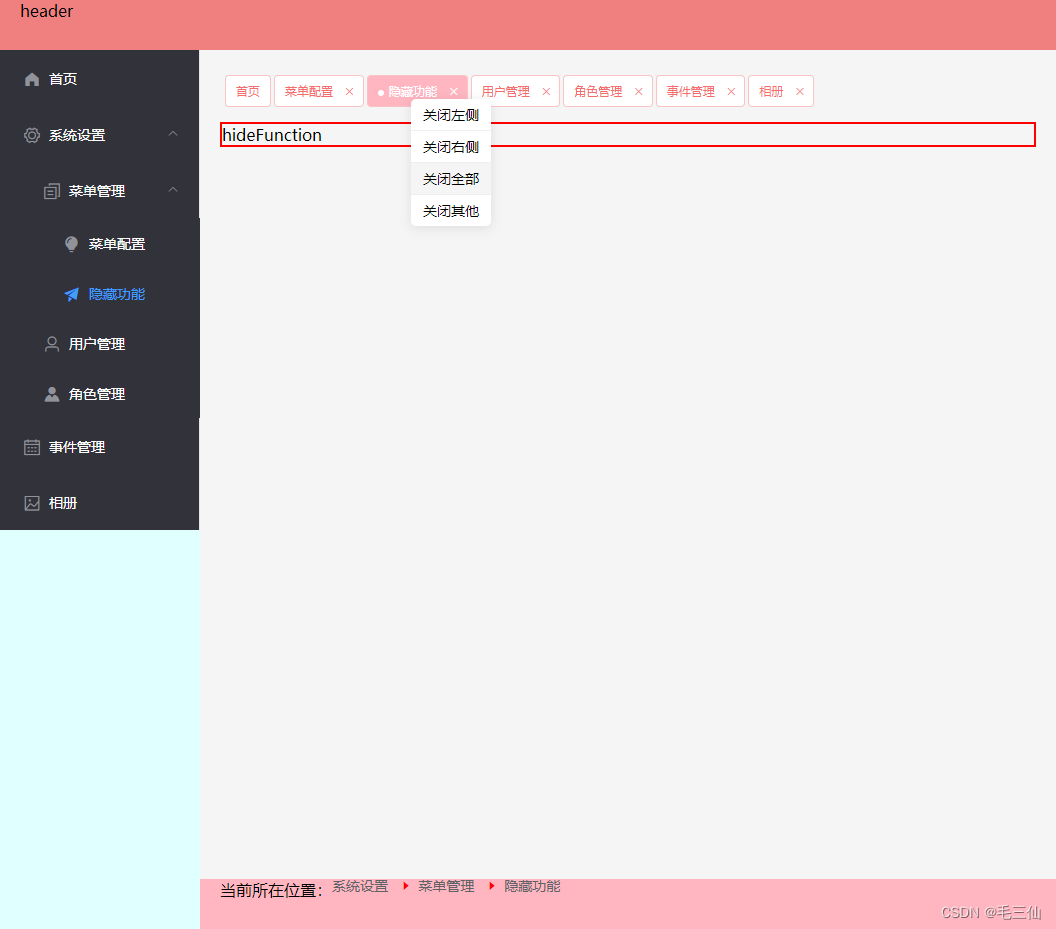The image size is (1056, 929).
Task: Choose 关闭其他 from the context menu
Action: (450, 211)
